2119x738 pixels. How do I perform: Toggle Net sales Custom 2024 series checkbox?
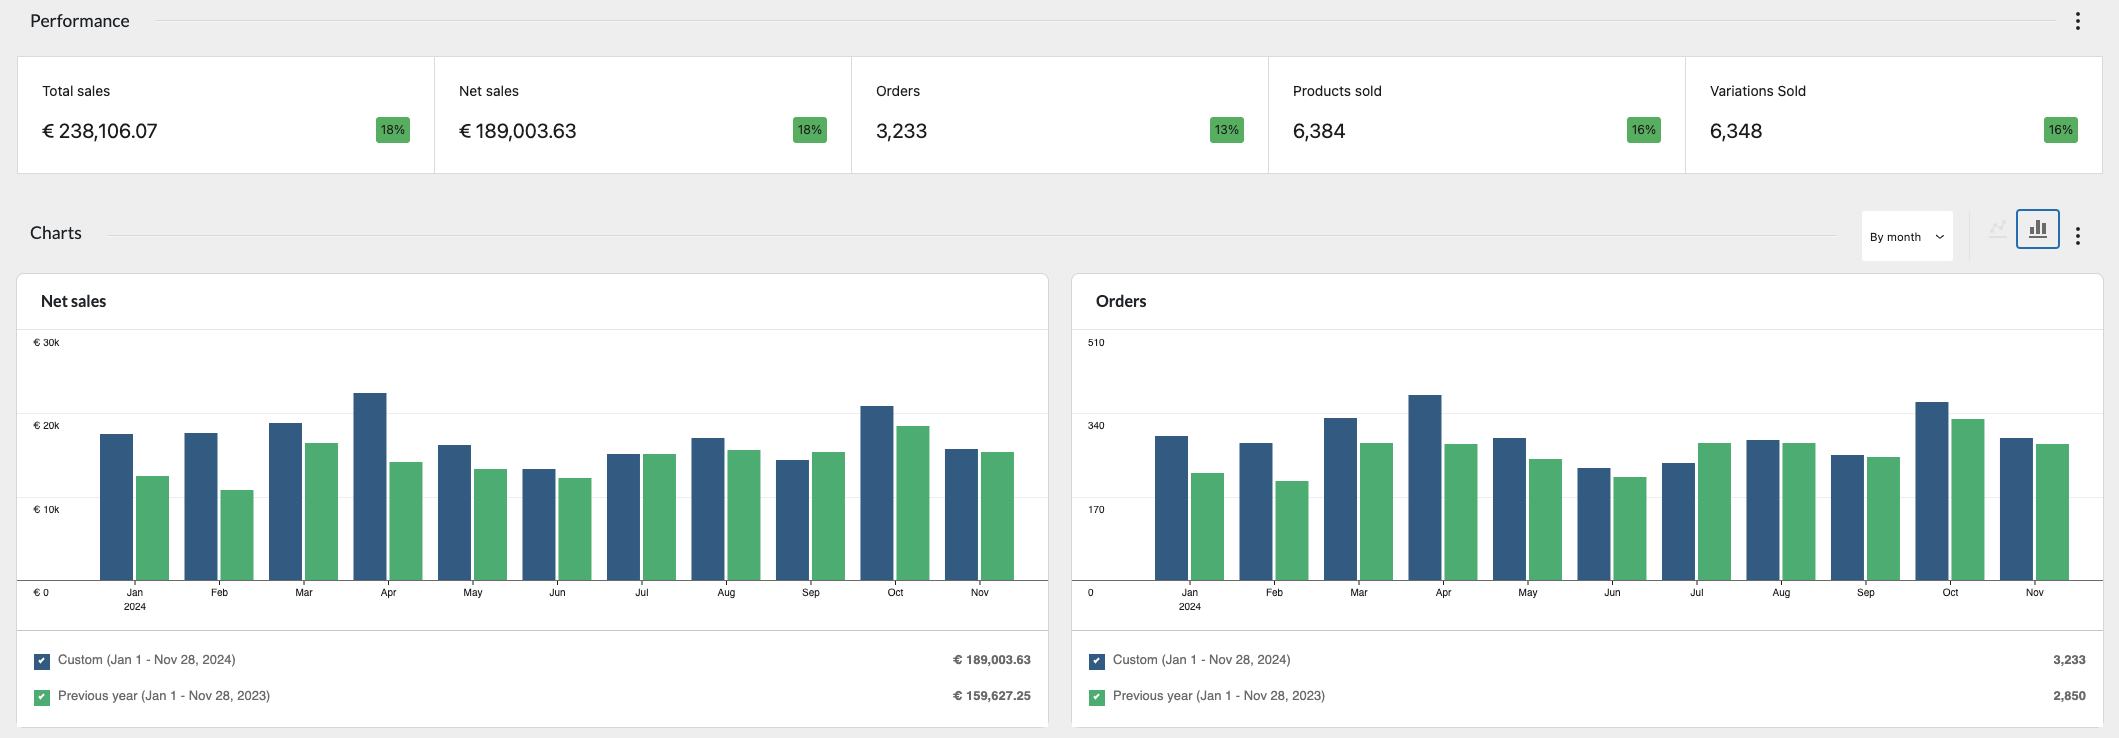(42, 661)
